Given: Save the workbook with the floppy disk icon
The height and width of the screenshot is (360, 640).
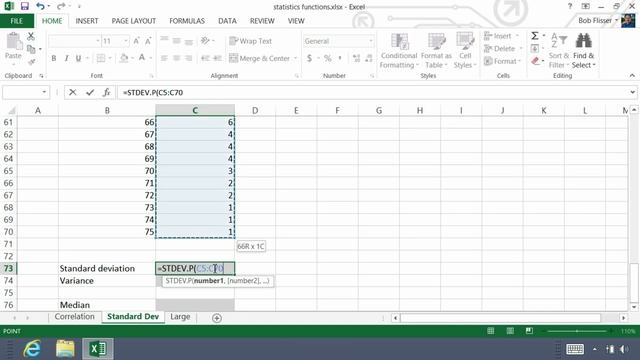Looking at the screenshot, I should click(x=24, y=6).
